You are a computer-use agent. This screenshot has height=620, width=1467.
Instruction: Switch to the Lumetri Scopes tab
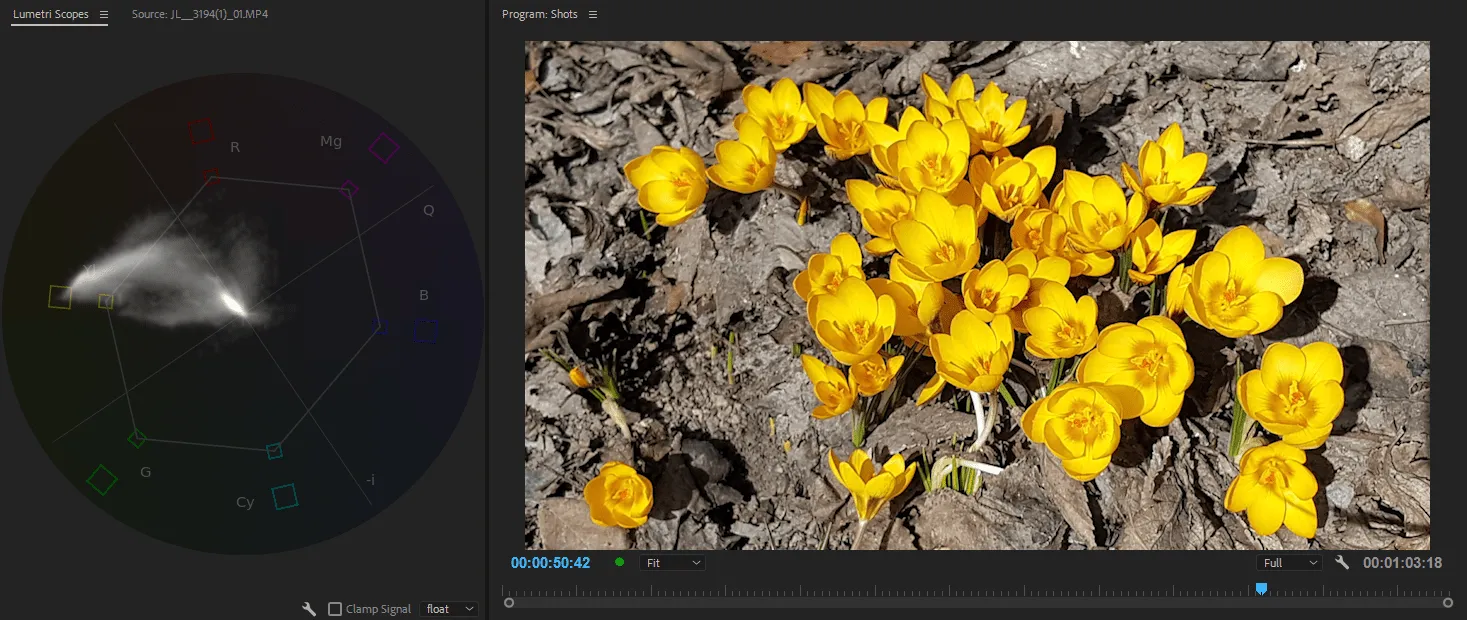pyautogui.click(x=50, y=15)
